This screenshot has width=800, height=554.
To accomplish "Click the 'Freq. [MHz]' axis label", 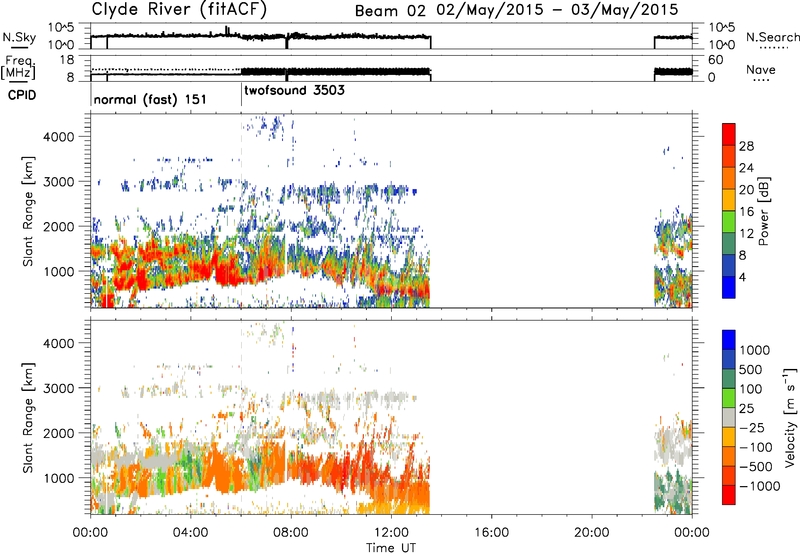I will tap(19, 67).
